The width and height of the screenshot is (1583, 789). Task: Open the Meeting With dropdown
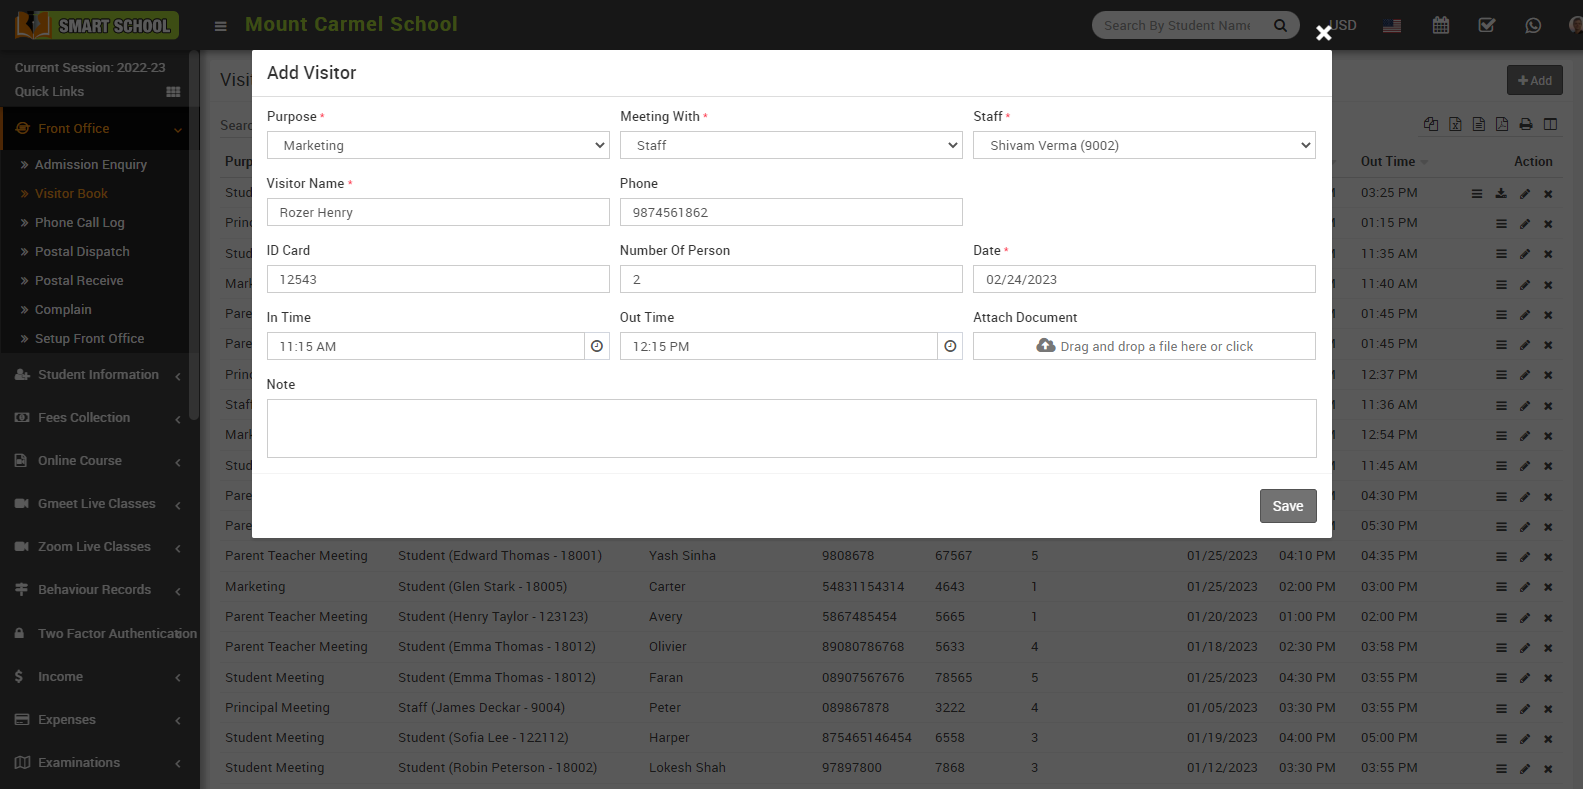[x=791, y=145]
